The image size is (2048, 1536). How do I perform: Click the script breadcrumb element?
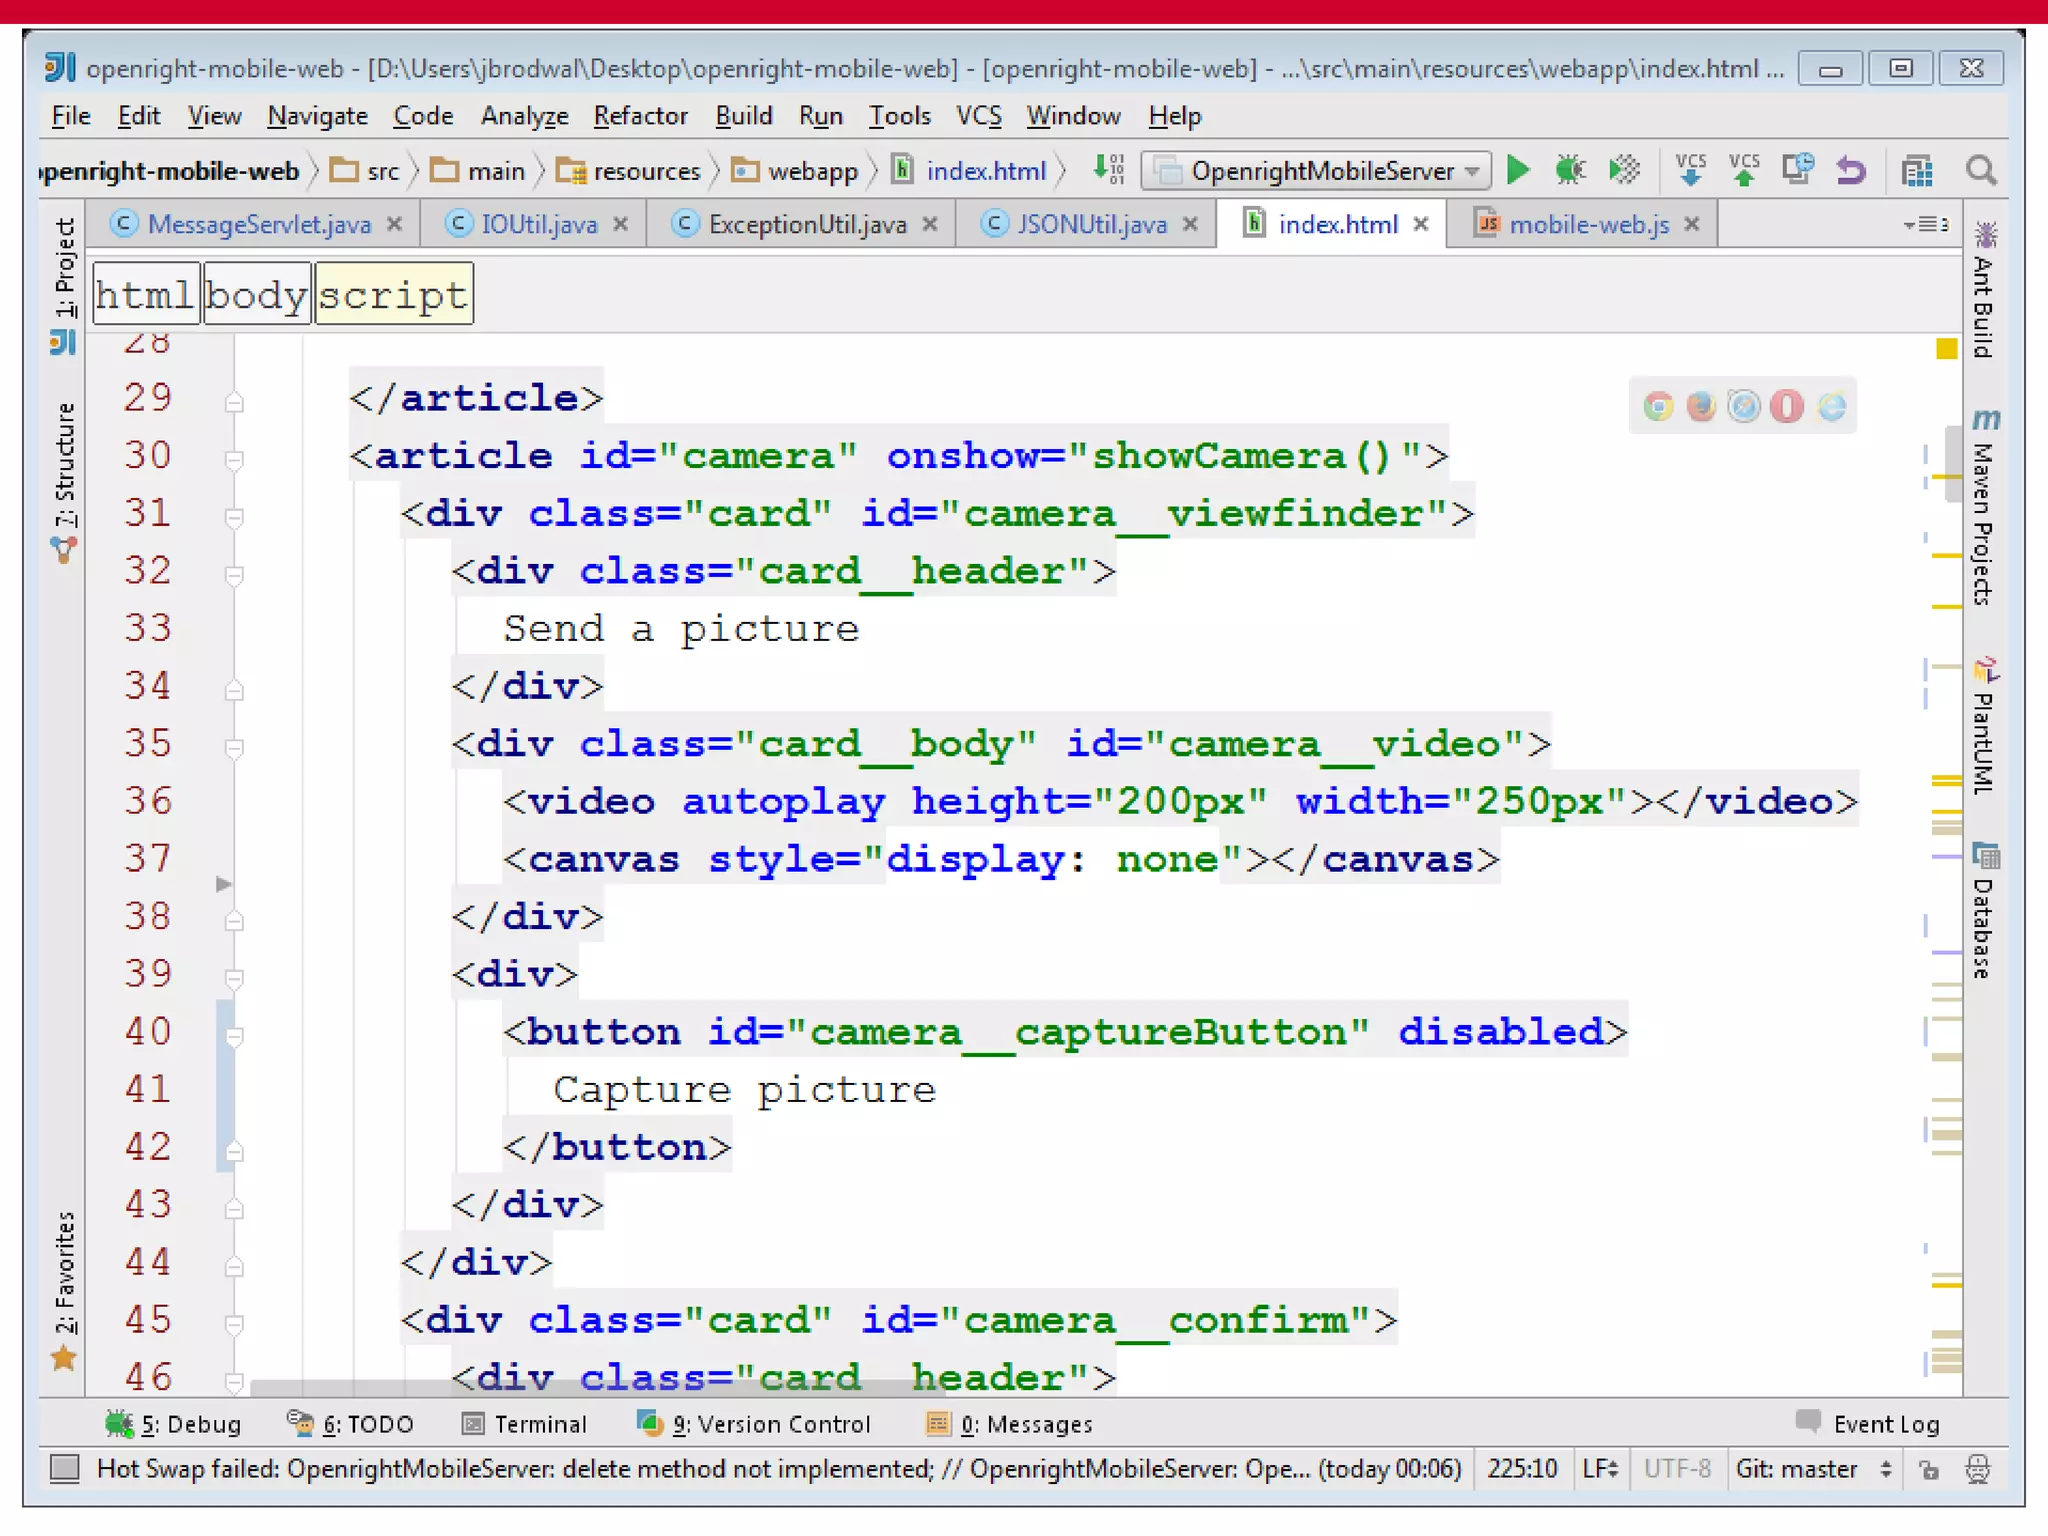click(x=393, y=295)
